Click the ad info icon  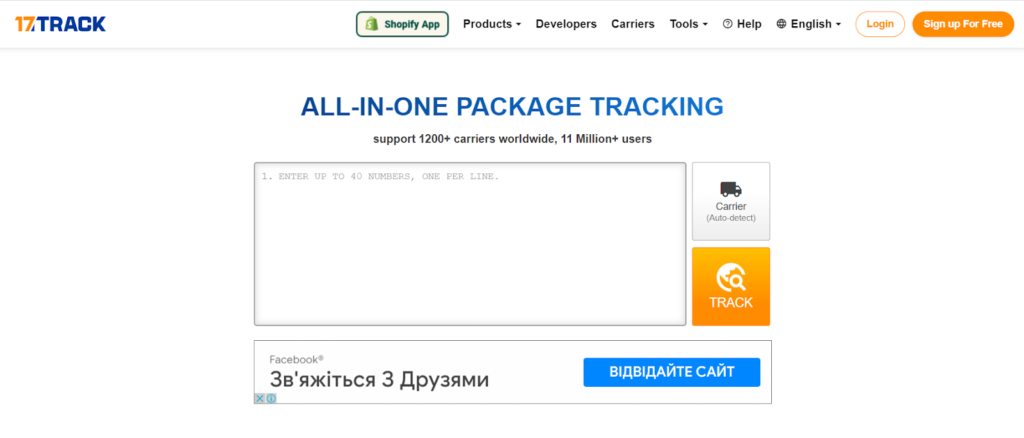pos(271,398)
